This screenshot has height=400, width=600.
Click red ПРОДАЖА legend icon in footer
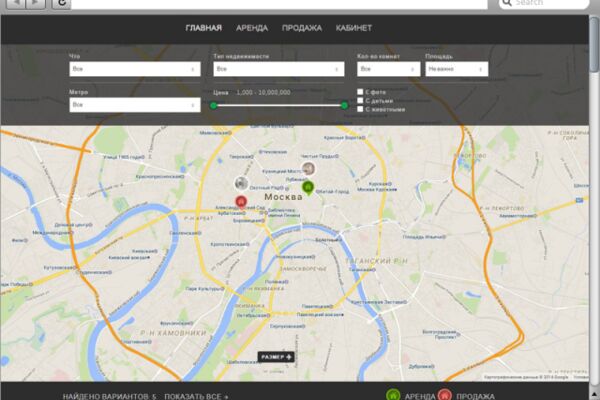[x=445, y=395]
